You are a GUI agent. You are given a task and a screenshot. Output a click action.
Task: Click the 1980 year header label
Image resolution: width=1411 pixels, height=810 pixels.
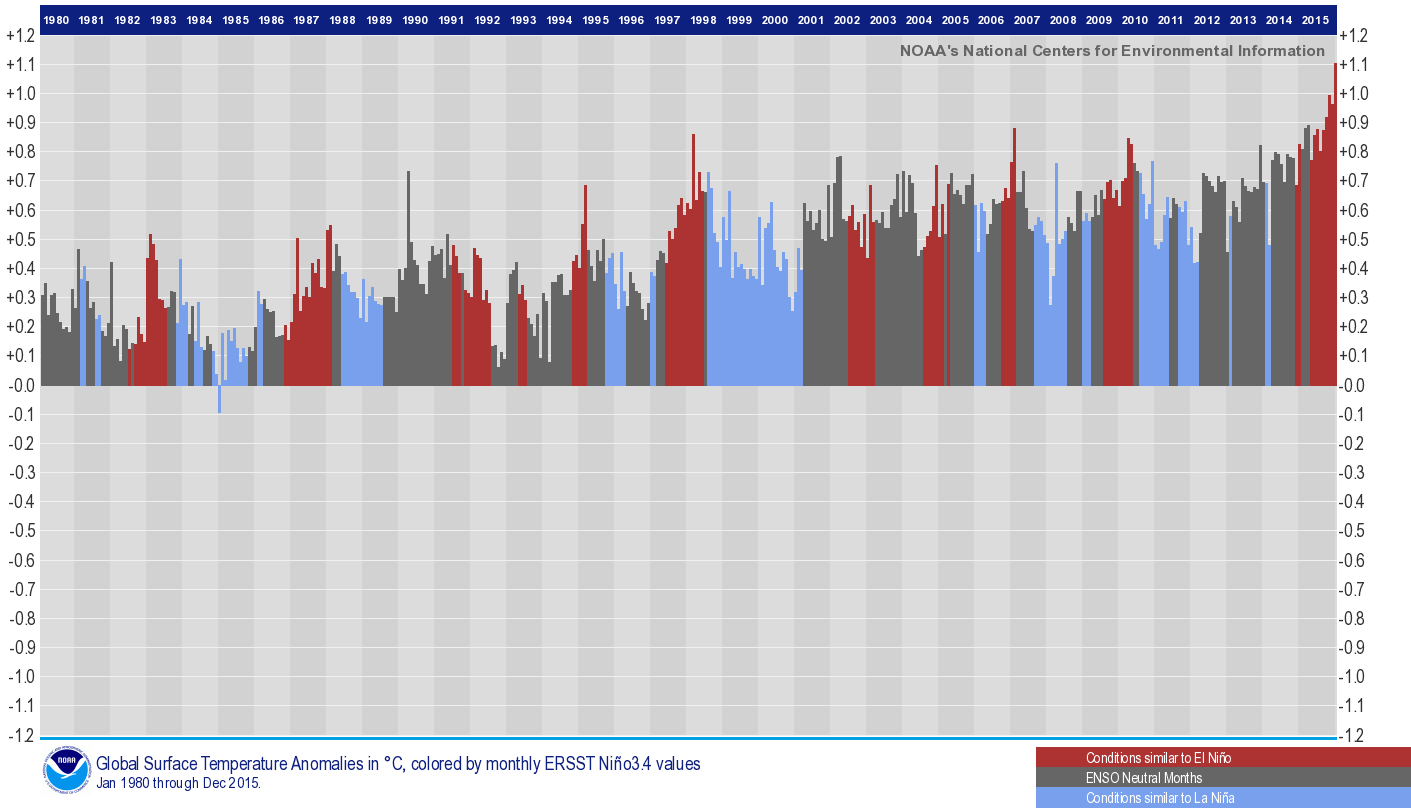tap(56, 20)
